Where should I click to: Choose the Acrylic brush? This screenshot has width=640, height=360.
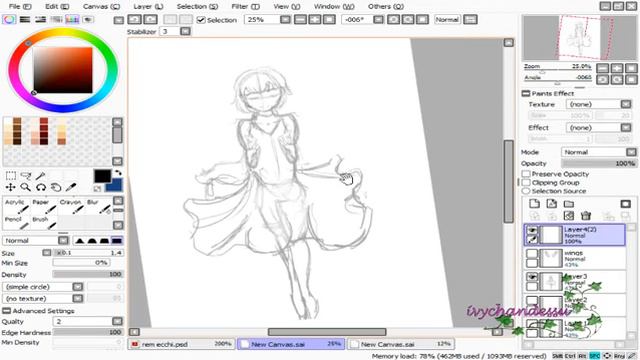16,206
